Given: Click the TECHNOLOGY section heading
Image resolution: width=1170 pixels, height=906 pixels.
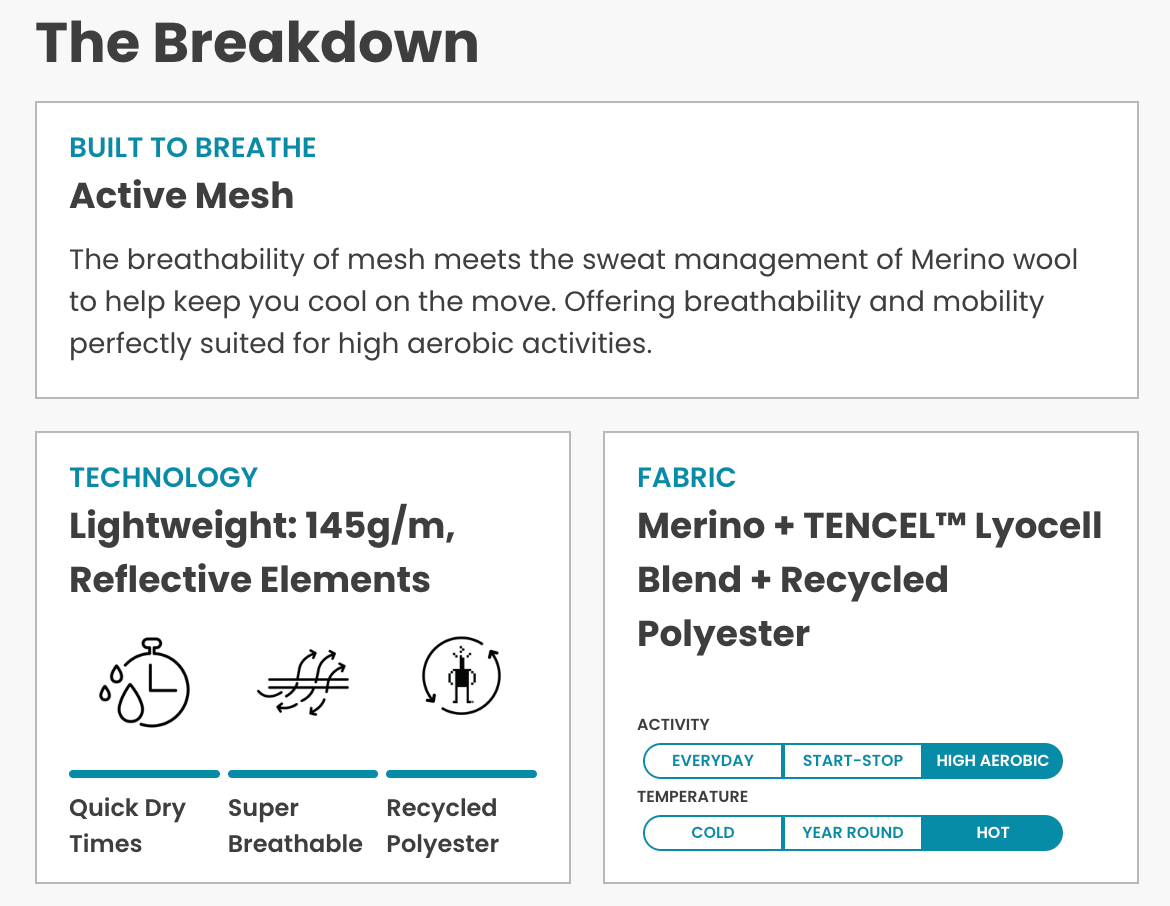Looking at the screenshot, I should click(x=163, y=478).
